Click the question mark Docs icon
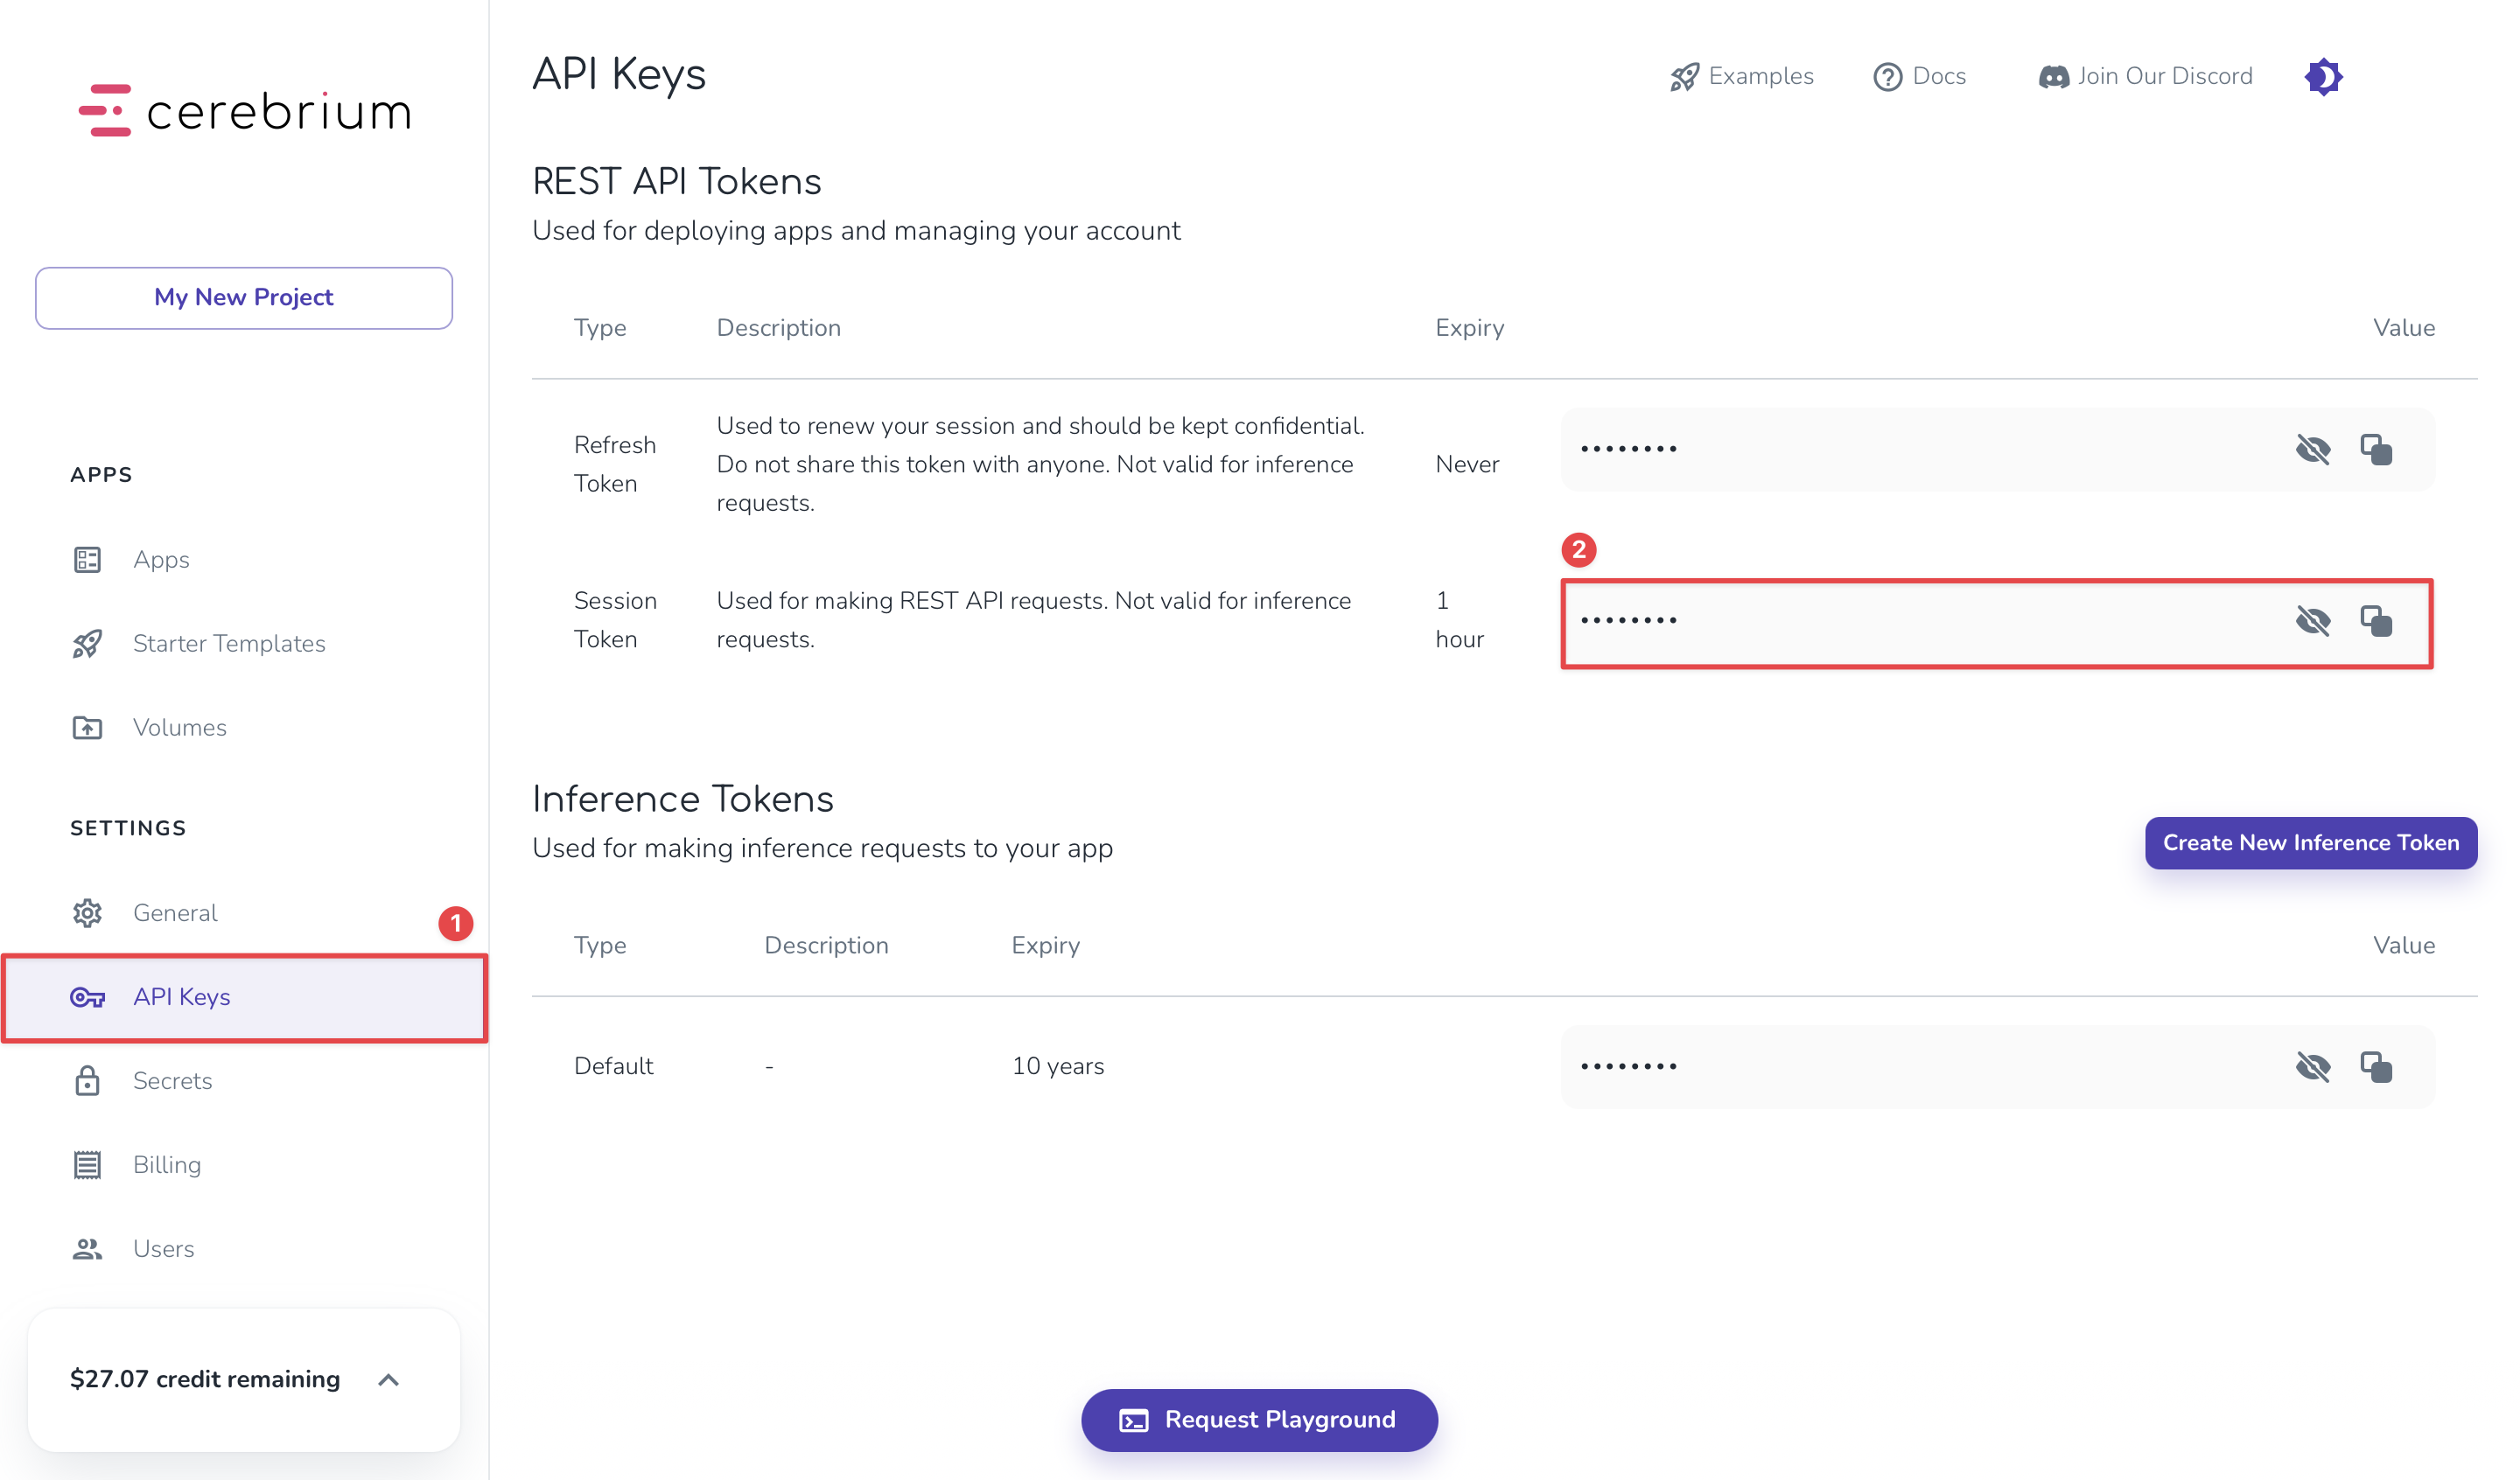2520x1480 pixels. (1887, 77)
